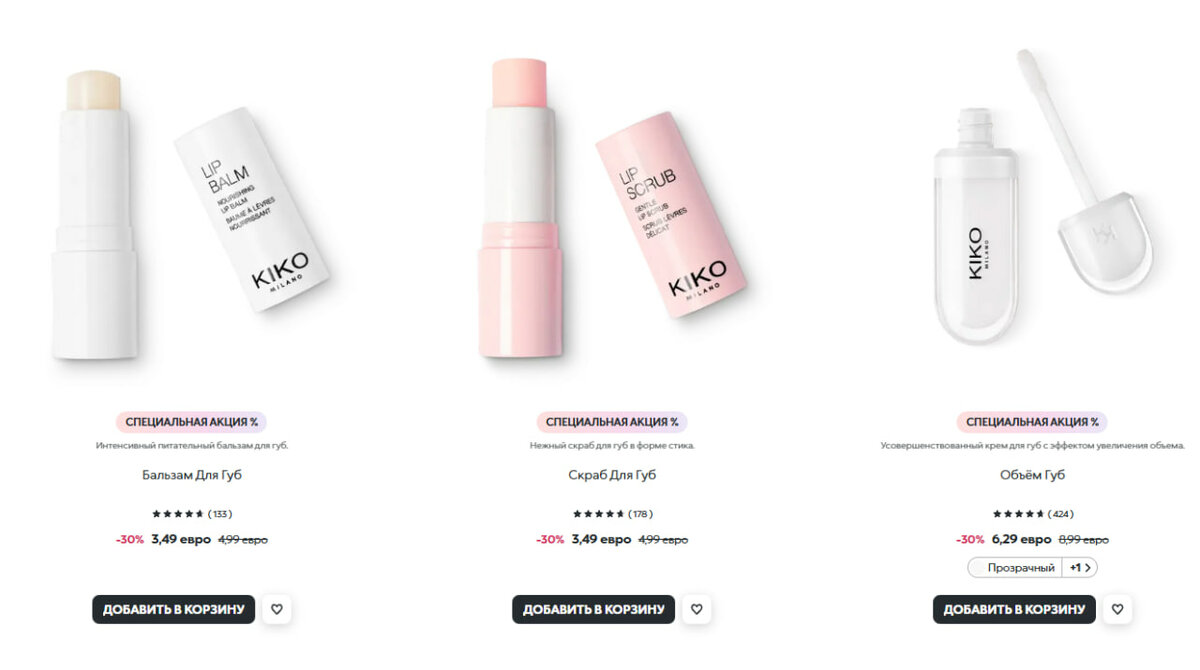Open the Lip Balm product image
Screen dimensions: 1200x670
click(x=192, y=205)
